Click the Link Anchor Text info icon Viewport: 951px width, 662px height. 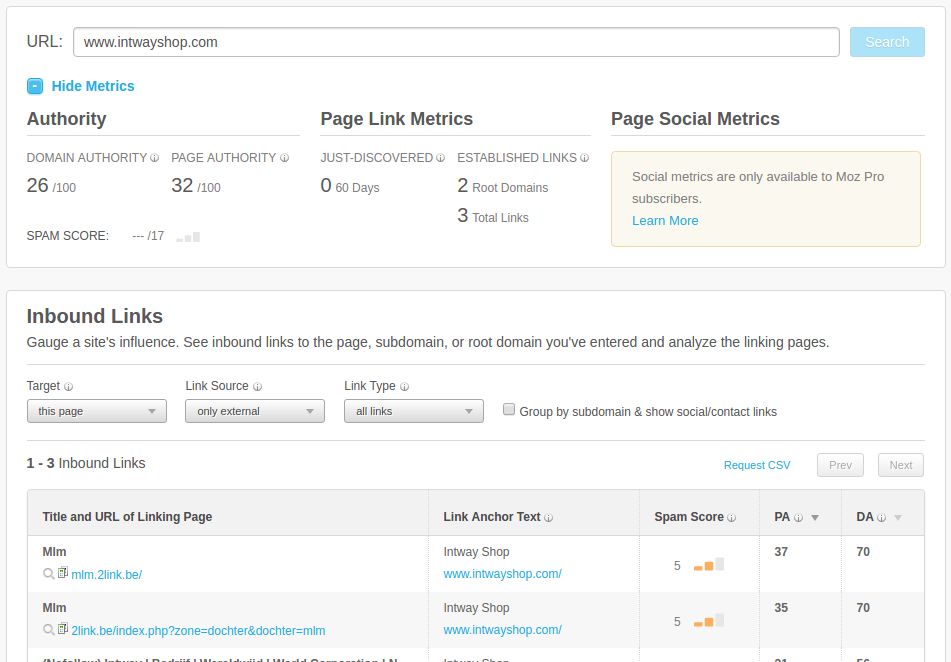549,518
